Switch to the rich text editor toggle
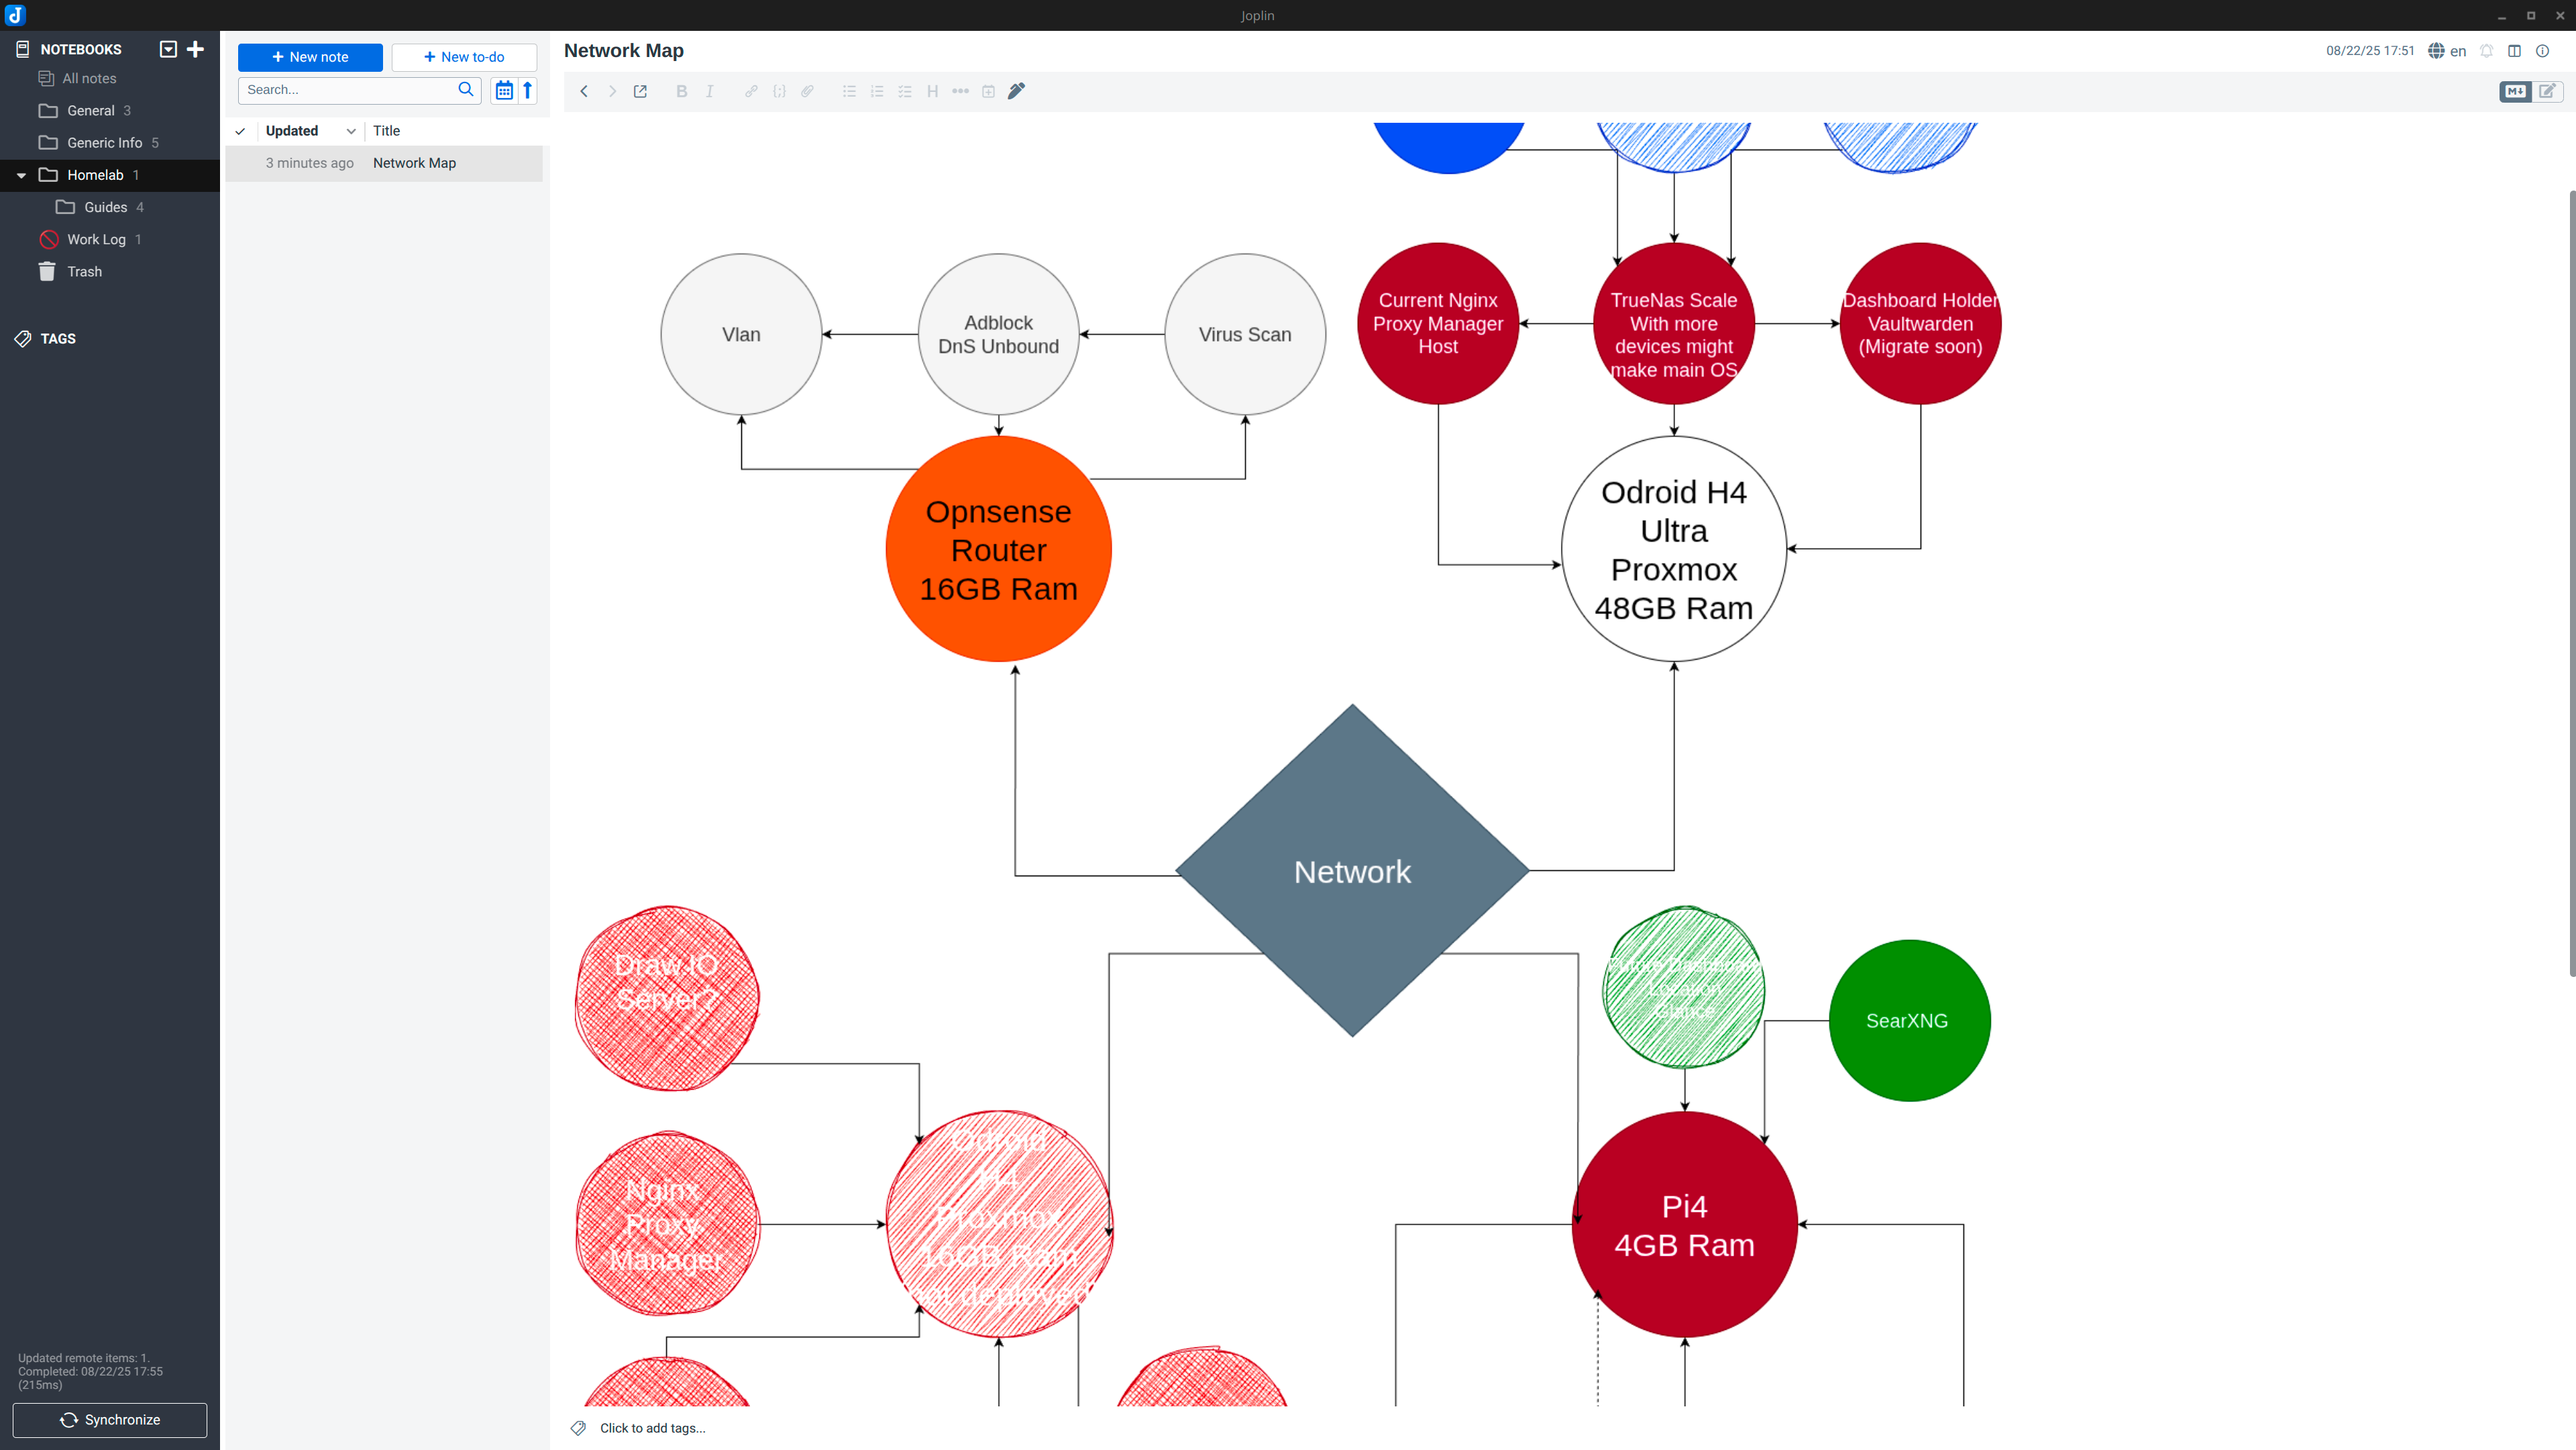 (2547, 91)
